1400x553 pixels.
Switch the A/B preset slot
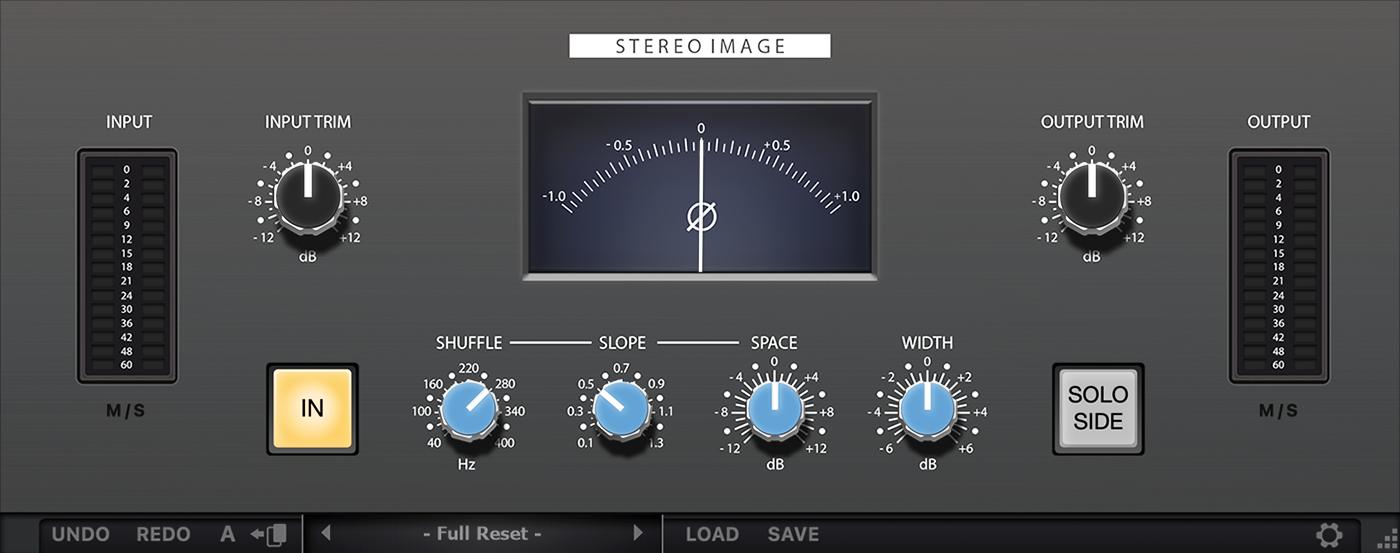[228, 534]
